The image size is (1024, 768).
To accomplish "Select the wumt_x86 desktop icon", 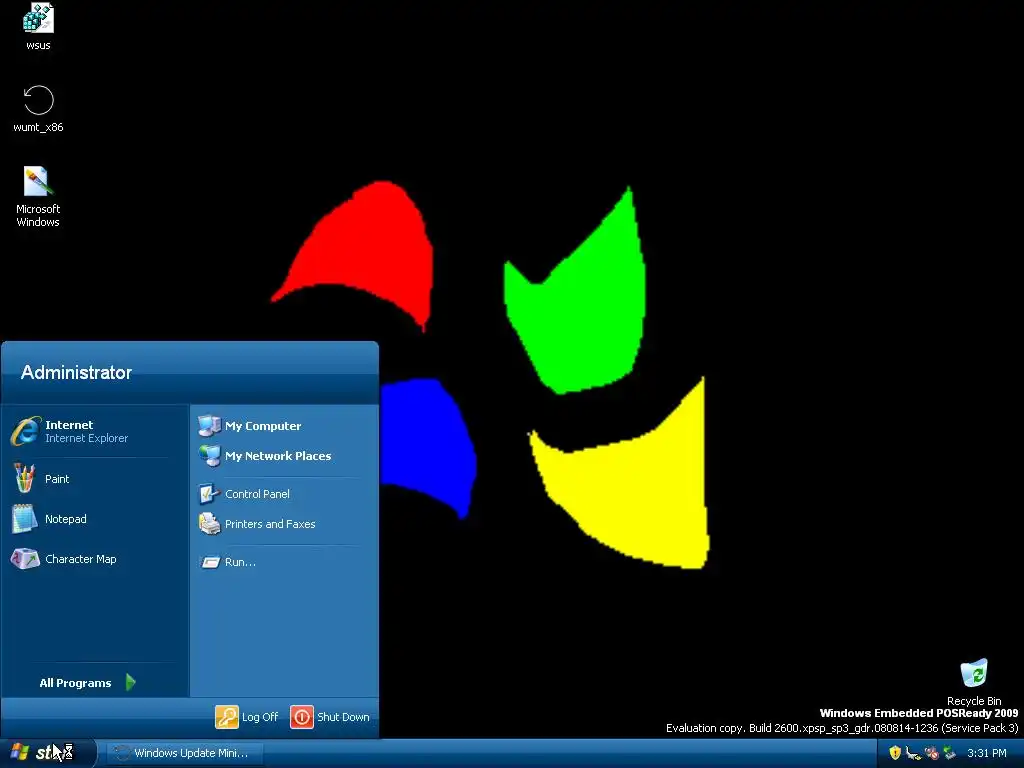I will (x=38, y=100).
